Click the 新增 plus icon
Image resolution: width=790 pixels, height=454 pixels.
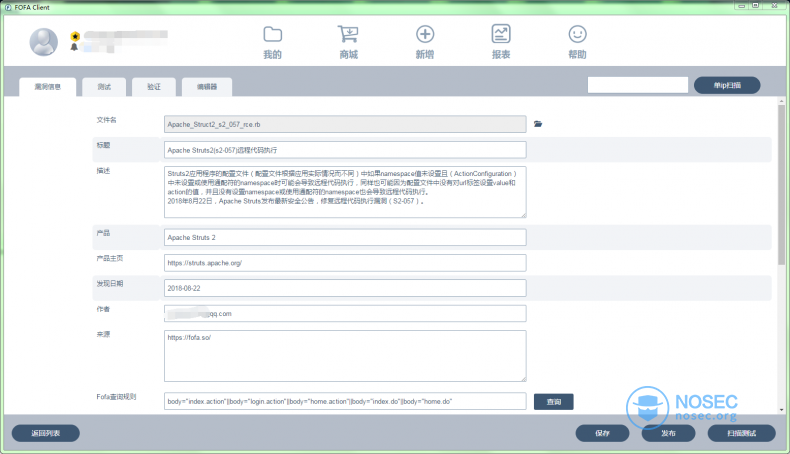425,34
